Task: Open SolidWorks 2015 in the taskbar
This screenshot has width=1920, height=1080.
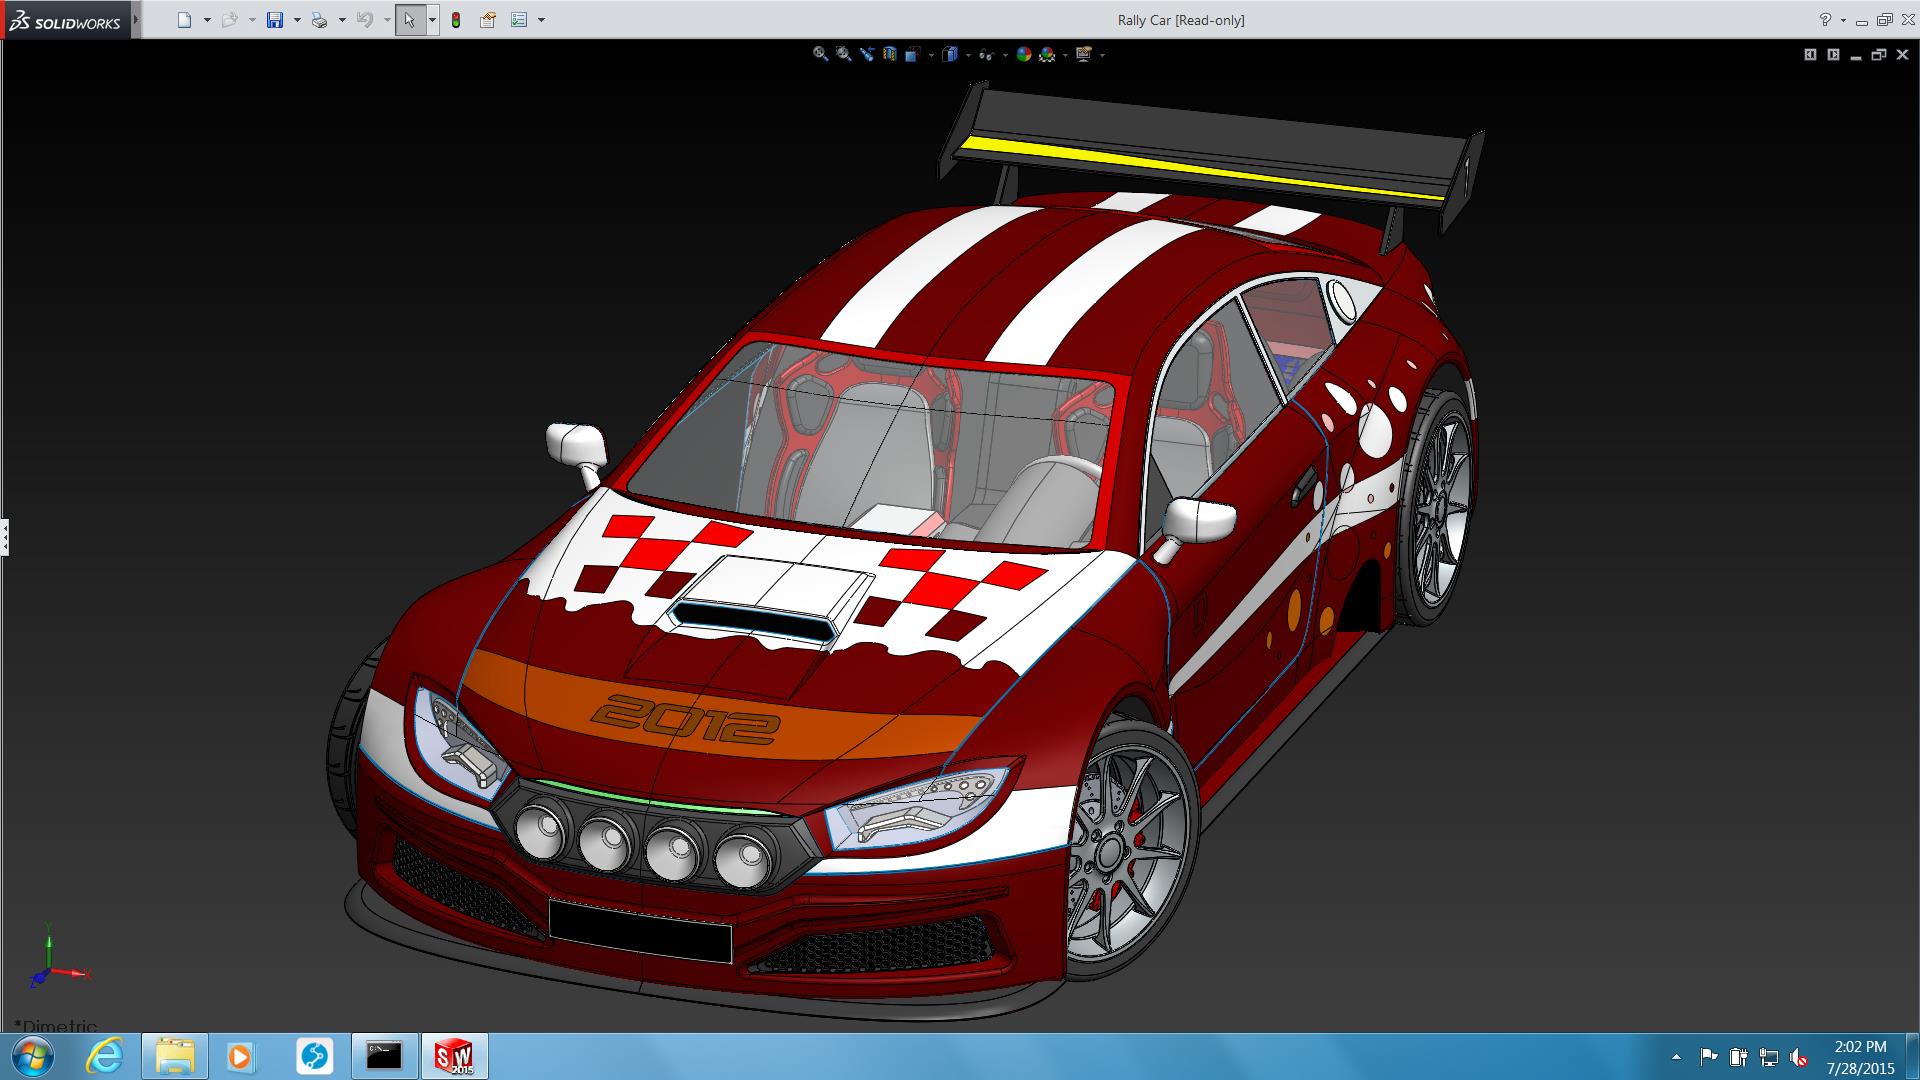Action: 454,1056
